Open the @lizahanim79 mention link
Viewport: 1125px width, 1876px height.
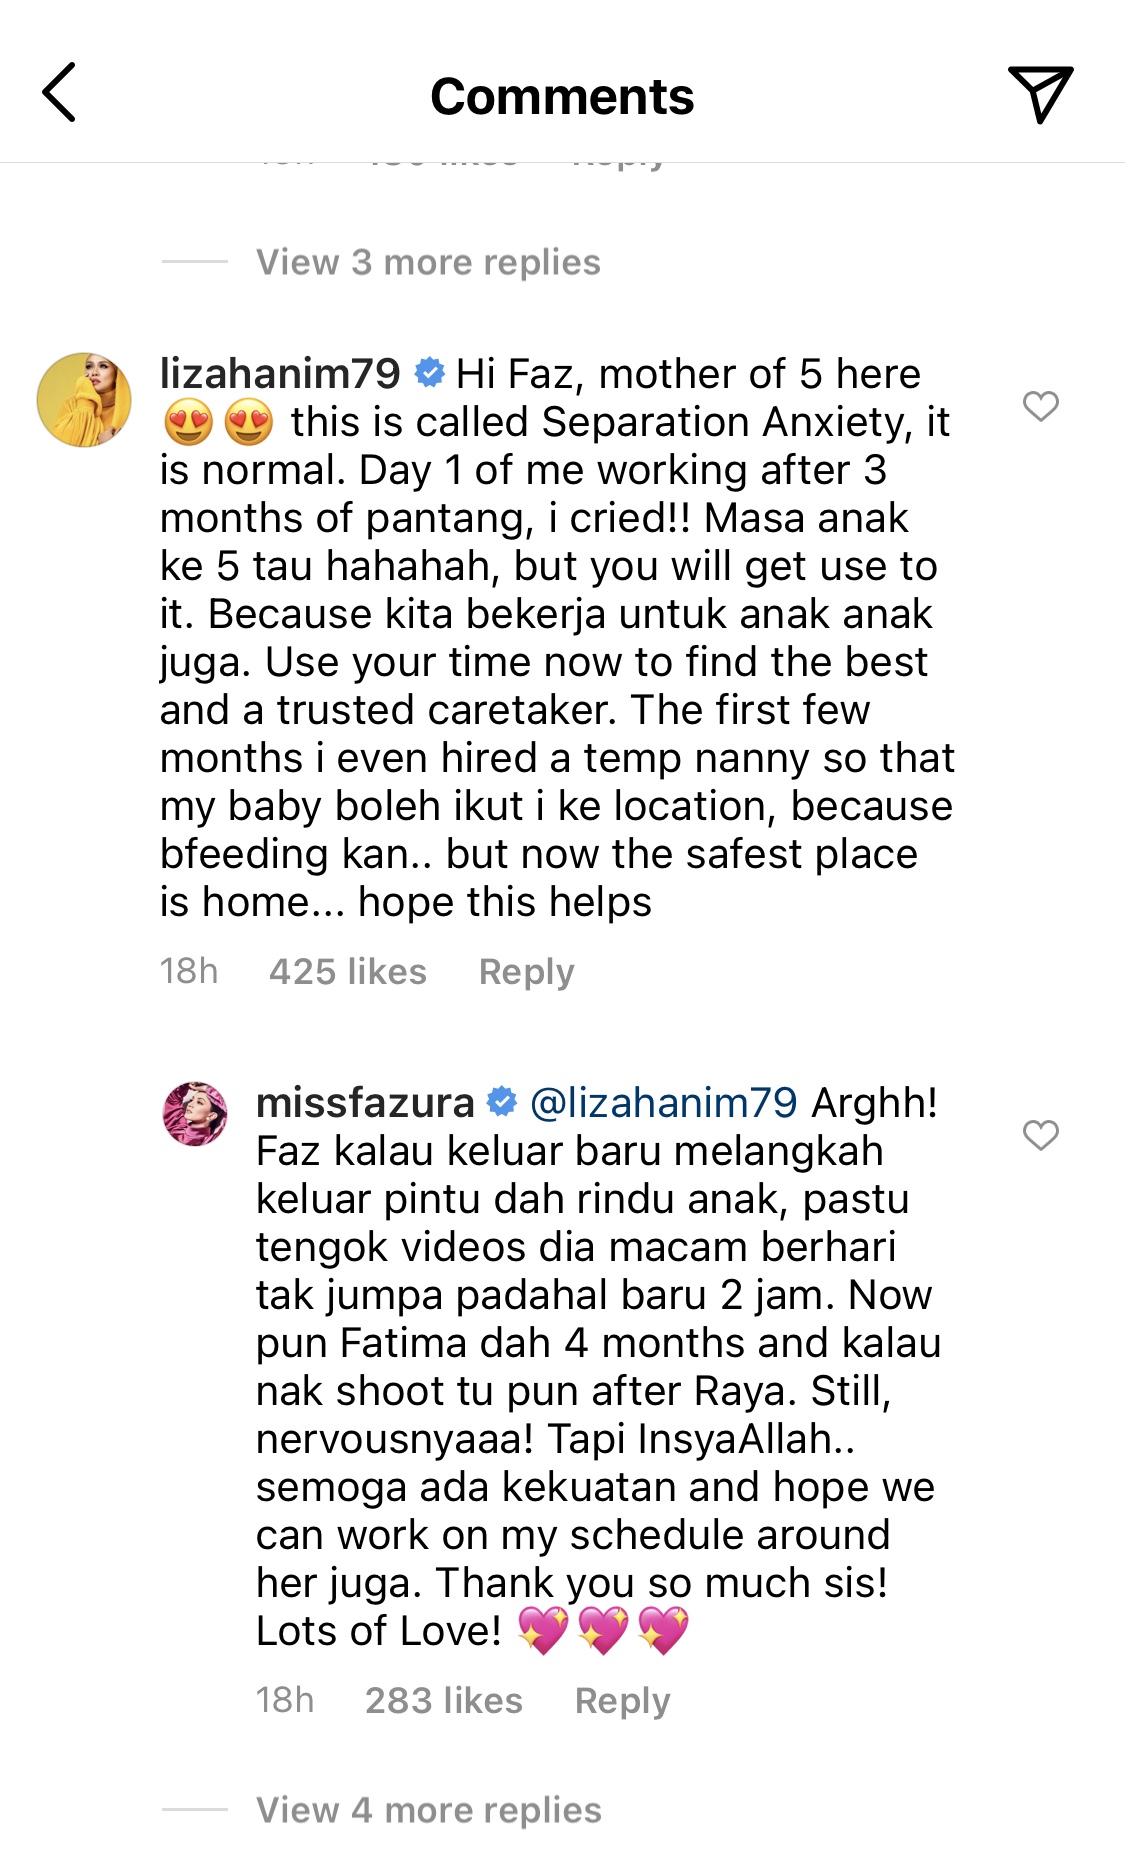coord(663,1102)
